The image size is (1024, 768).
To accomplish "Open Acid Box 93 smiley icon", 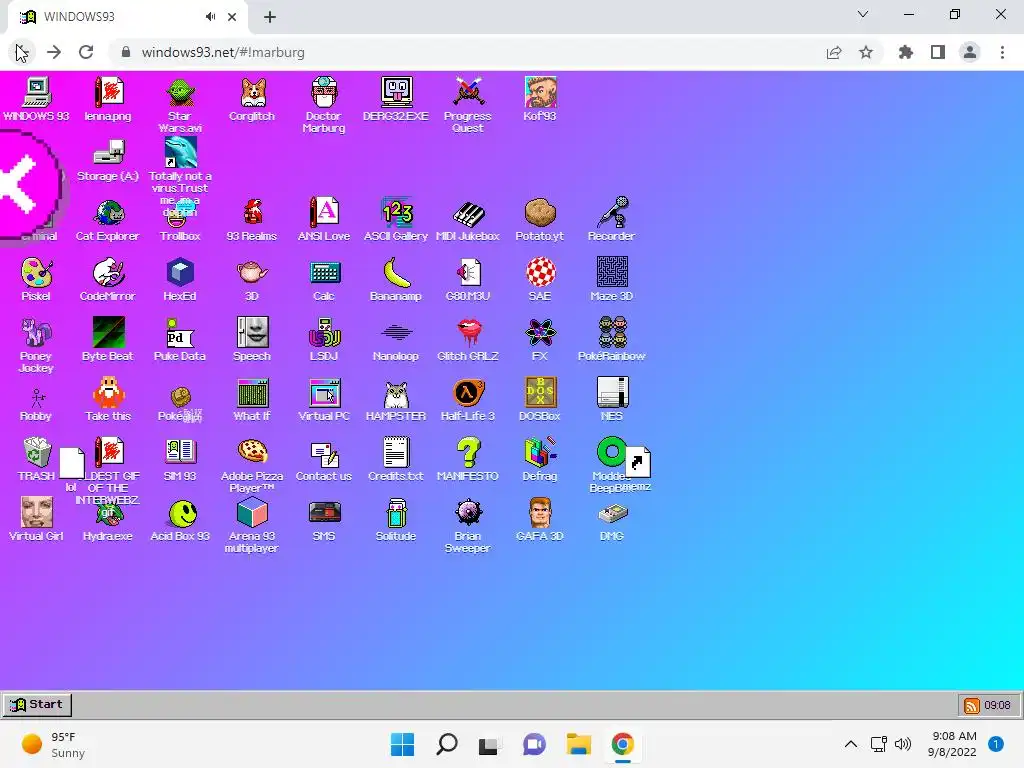I will (x=180, y=513).
